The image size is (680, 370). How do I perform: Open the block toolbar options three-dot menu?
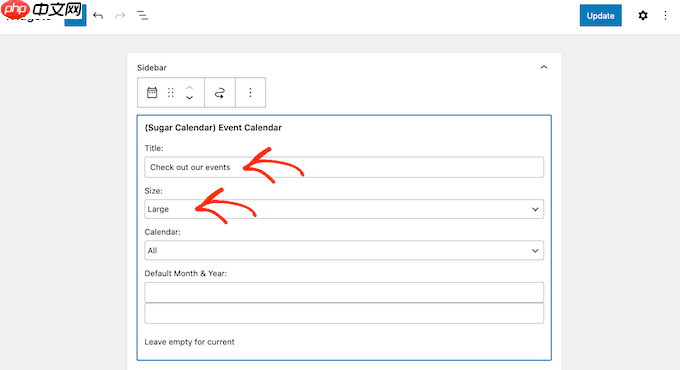[250, 92]
